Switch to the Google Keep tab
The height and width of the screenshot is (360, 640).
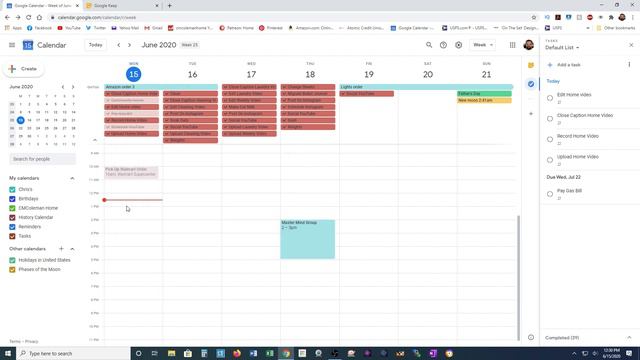pos(122,6)
